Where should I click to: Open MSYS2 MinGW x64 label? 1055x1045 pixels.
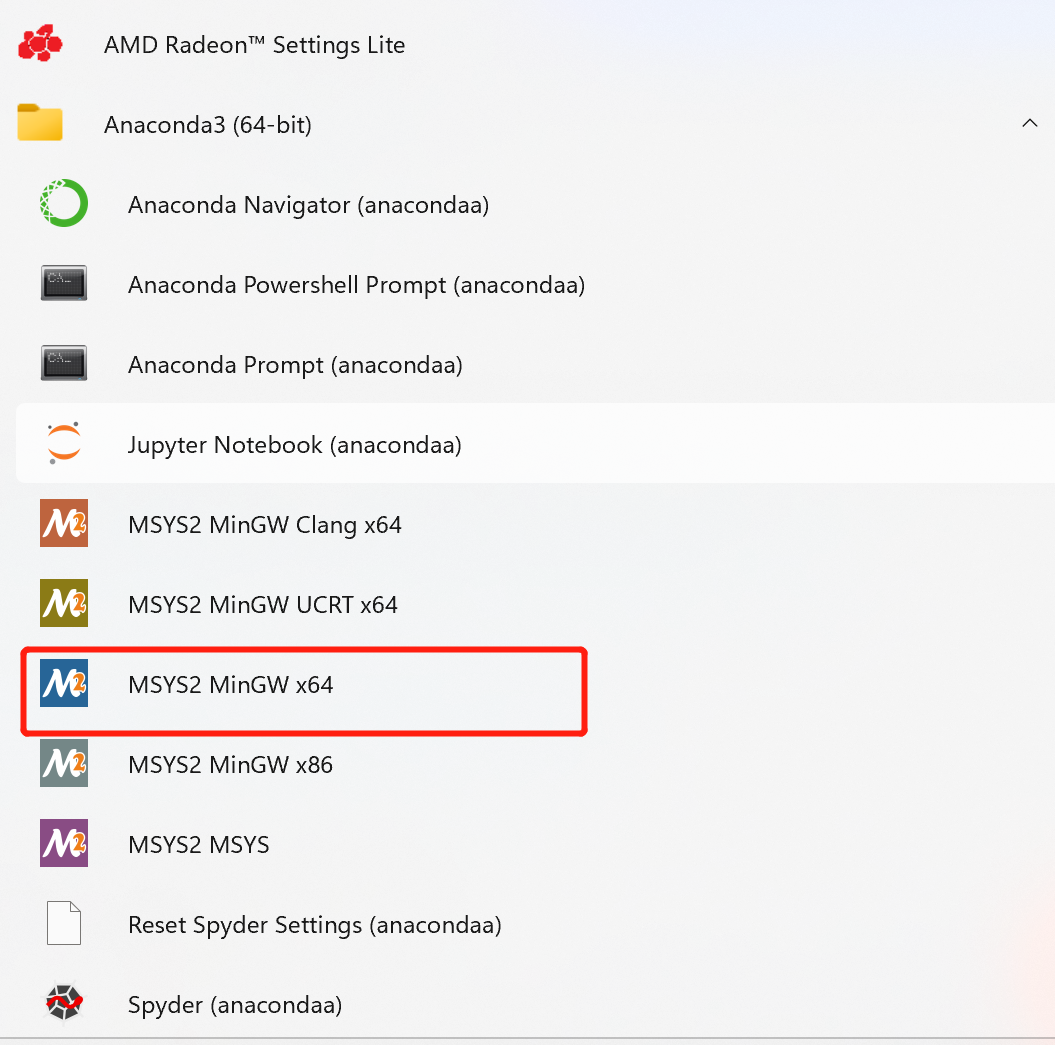(x=231, y=685)
